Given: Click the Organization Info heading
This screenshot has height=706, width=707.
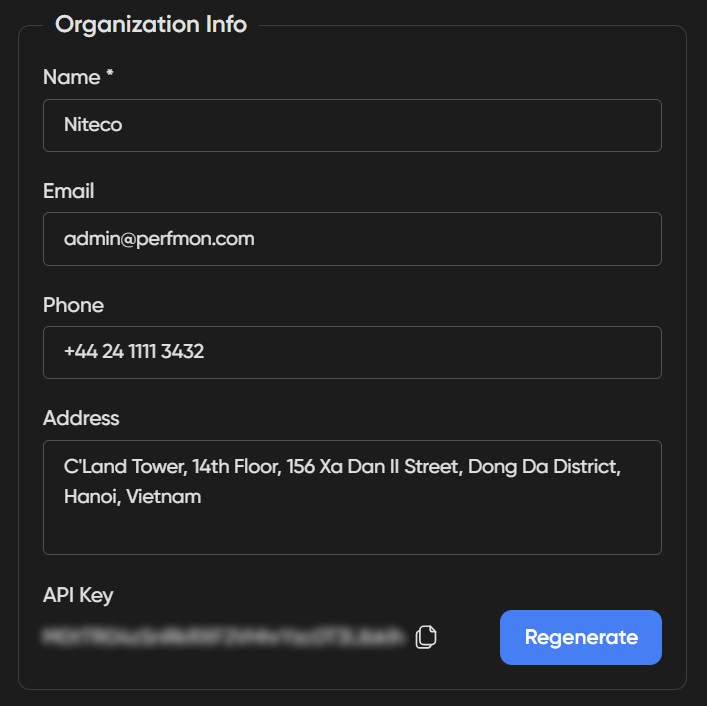Looking at the screenshot, I should [x=151, y=24].
